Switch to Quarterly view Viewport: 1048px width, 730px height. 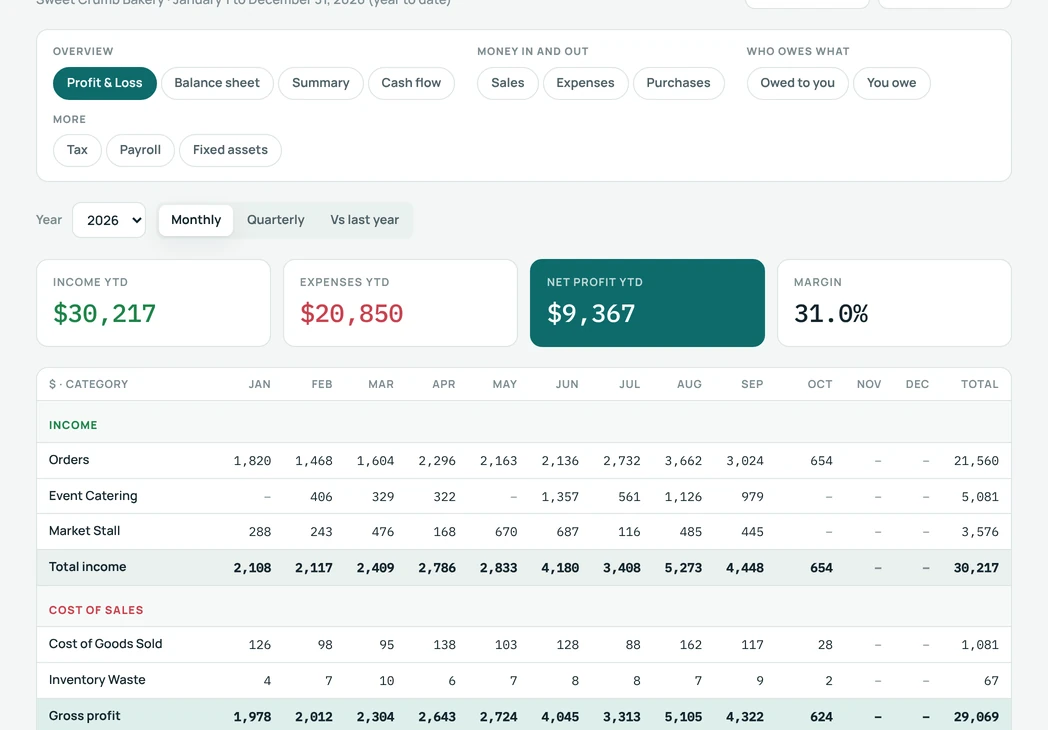tap(275, 220)
